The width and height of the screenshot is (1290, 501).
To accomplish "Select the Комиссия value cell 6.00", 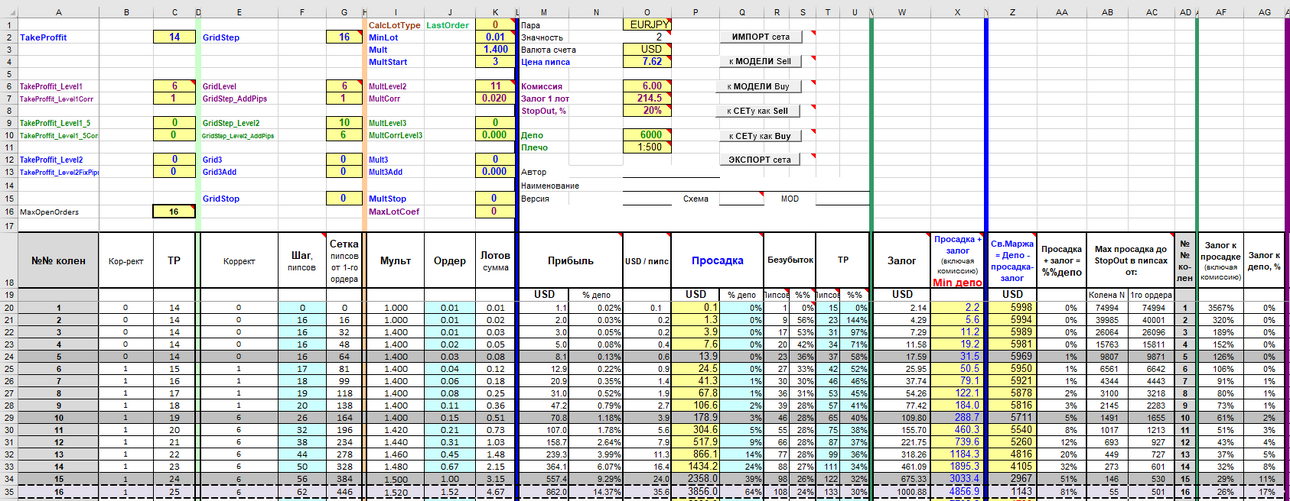I will pyautogui.click(x=647, y=86).
